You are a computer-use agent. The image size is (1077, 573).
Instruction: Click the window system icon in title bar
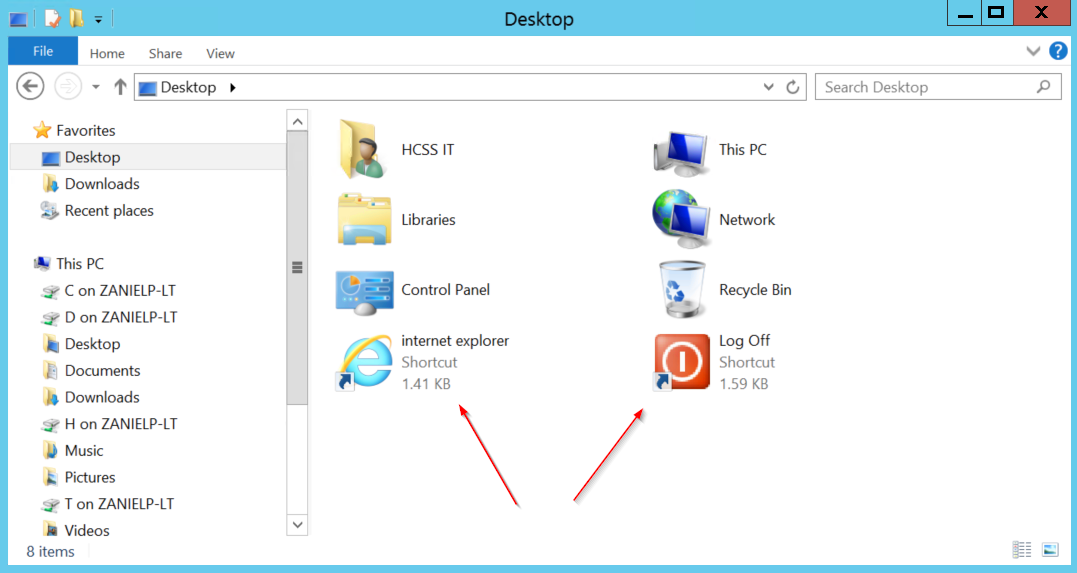point(18,19)
